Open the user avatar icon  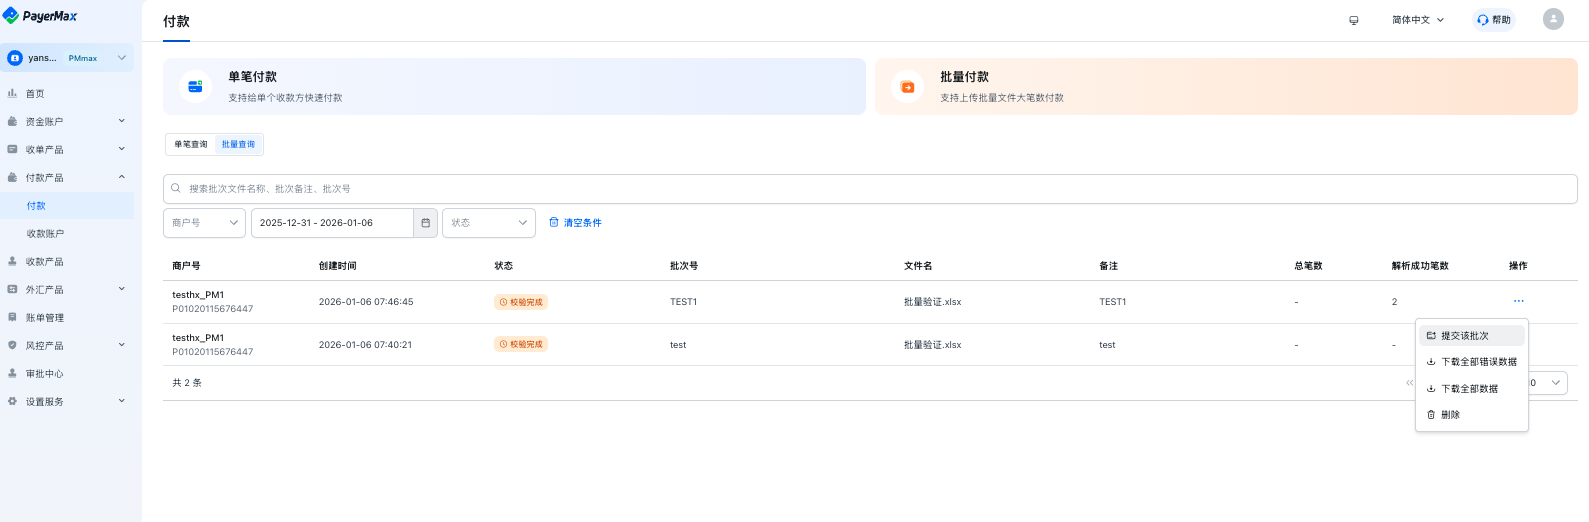tap(1553, 19)
